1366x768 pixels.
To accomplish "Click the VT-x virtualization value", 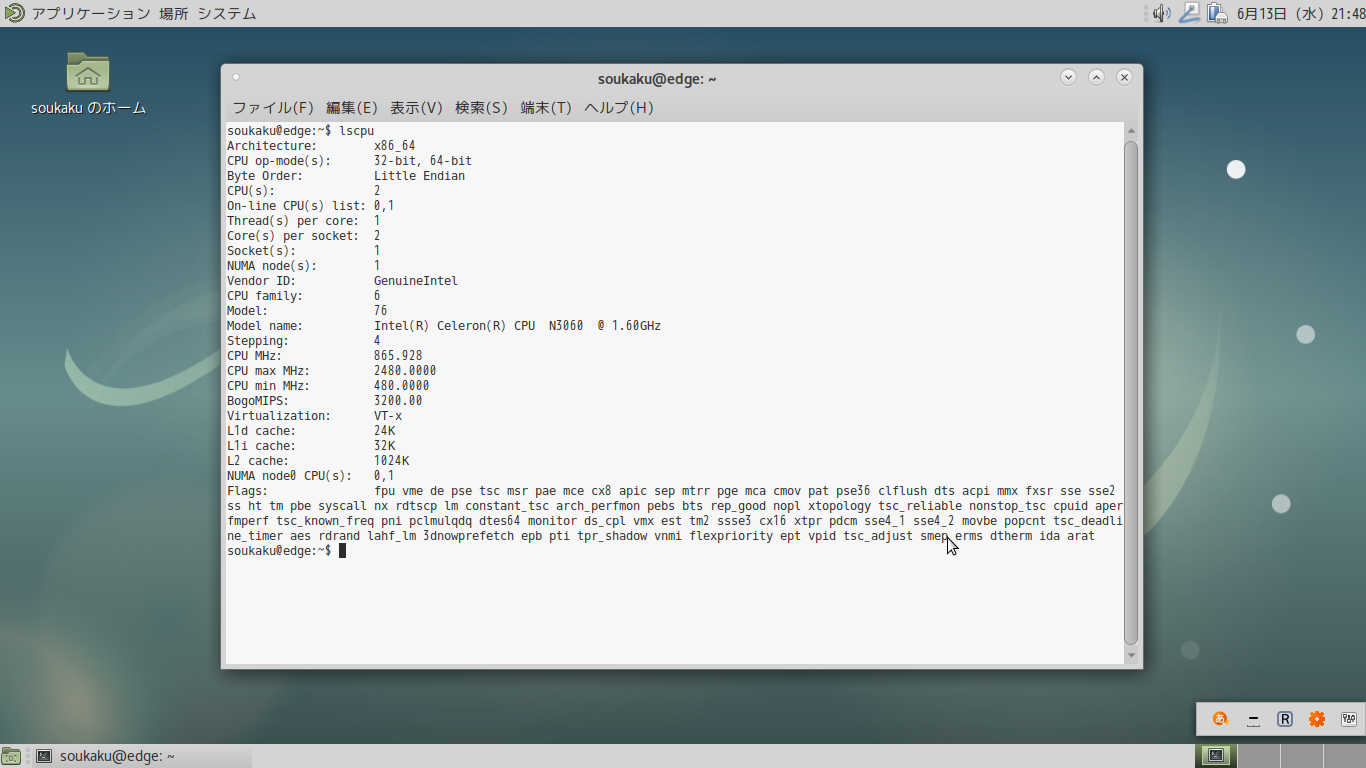I will pos(388,416).
